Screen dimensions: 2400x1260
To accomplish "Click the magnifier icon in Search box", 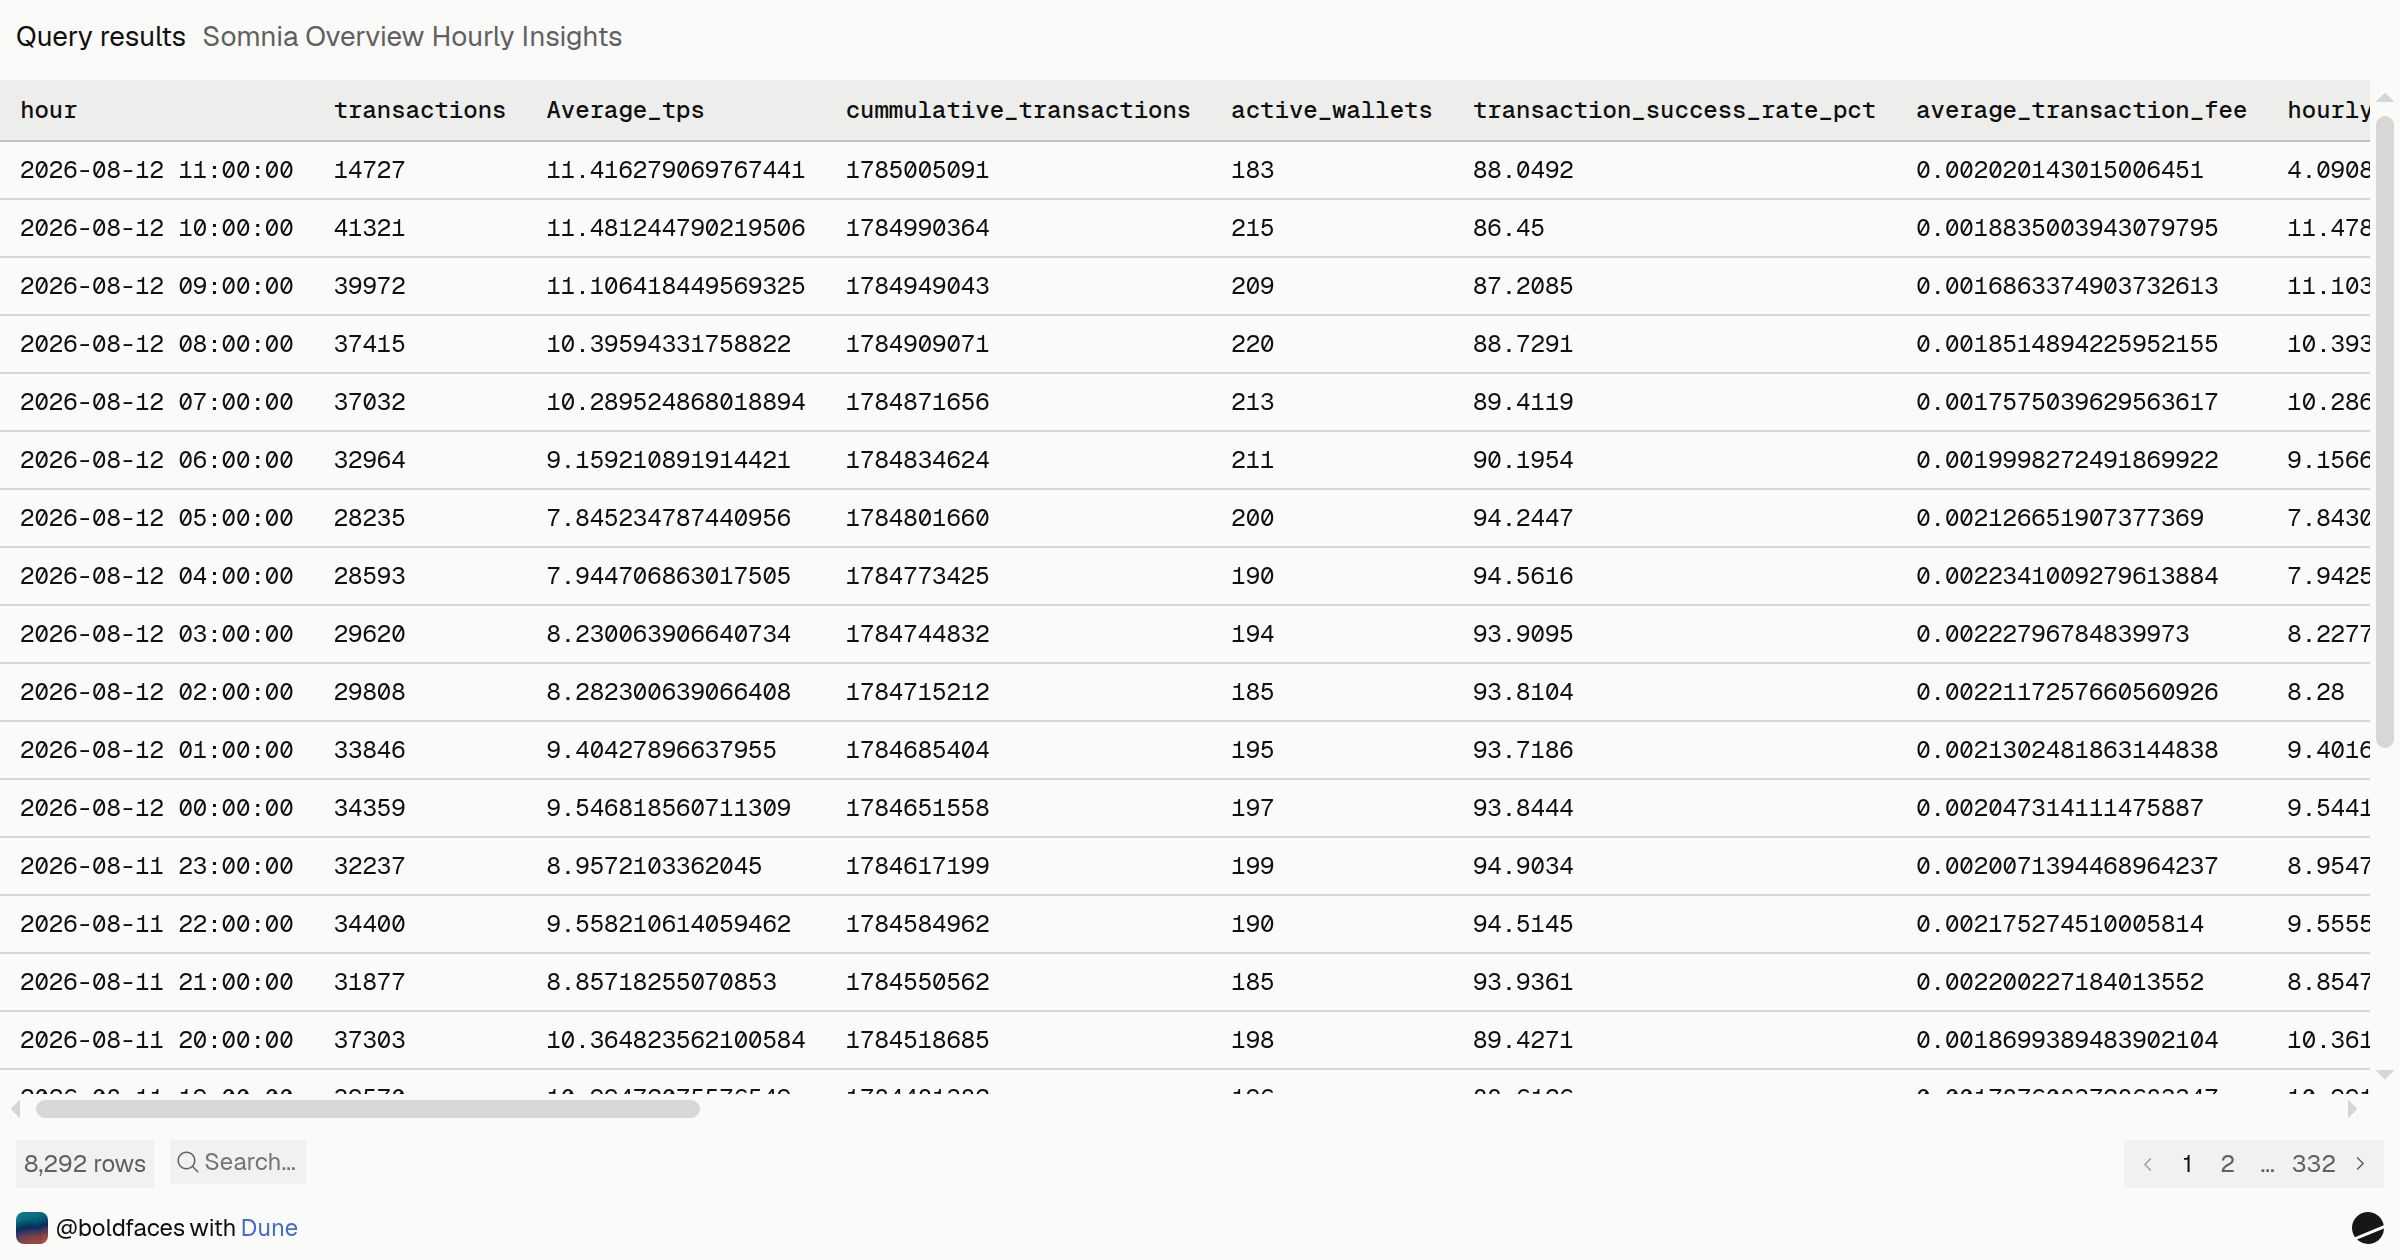I will tap(187, 1162).
